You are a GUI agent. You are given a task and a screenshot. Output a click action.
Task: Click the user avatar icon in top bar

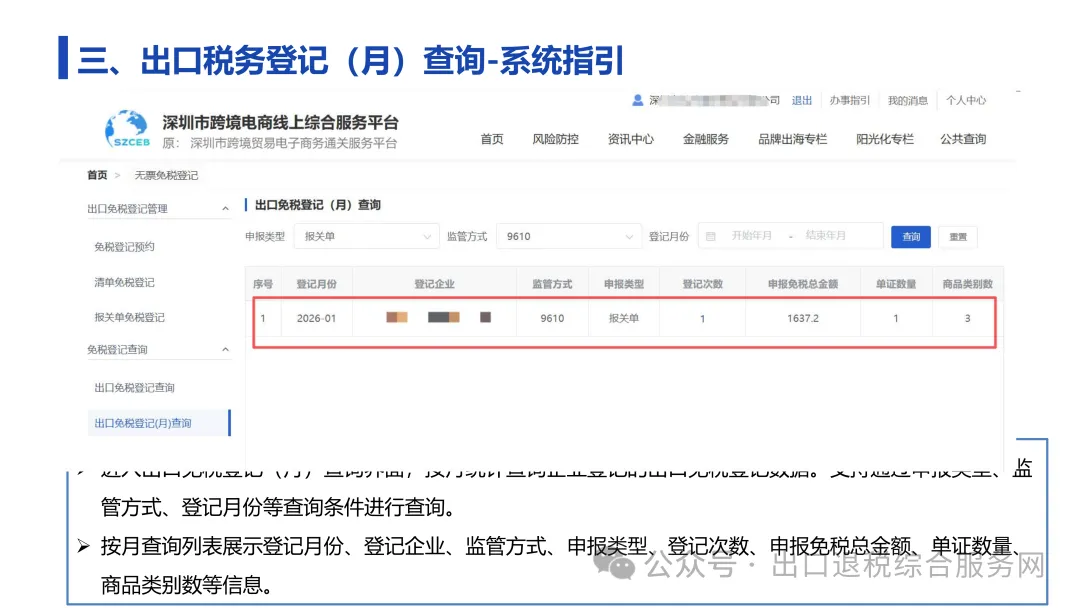[639, 100]
